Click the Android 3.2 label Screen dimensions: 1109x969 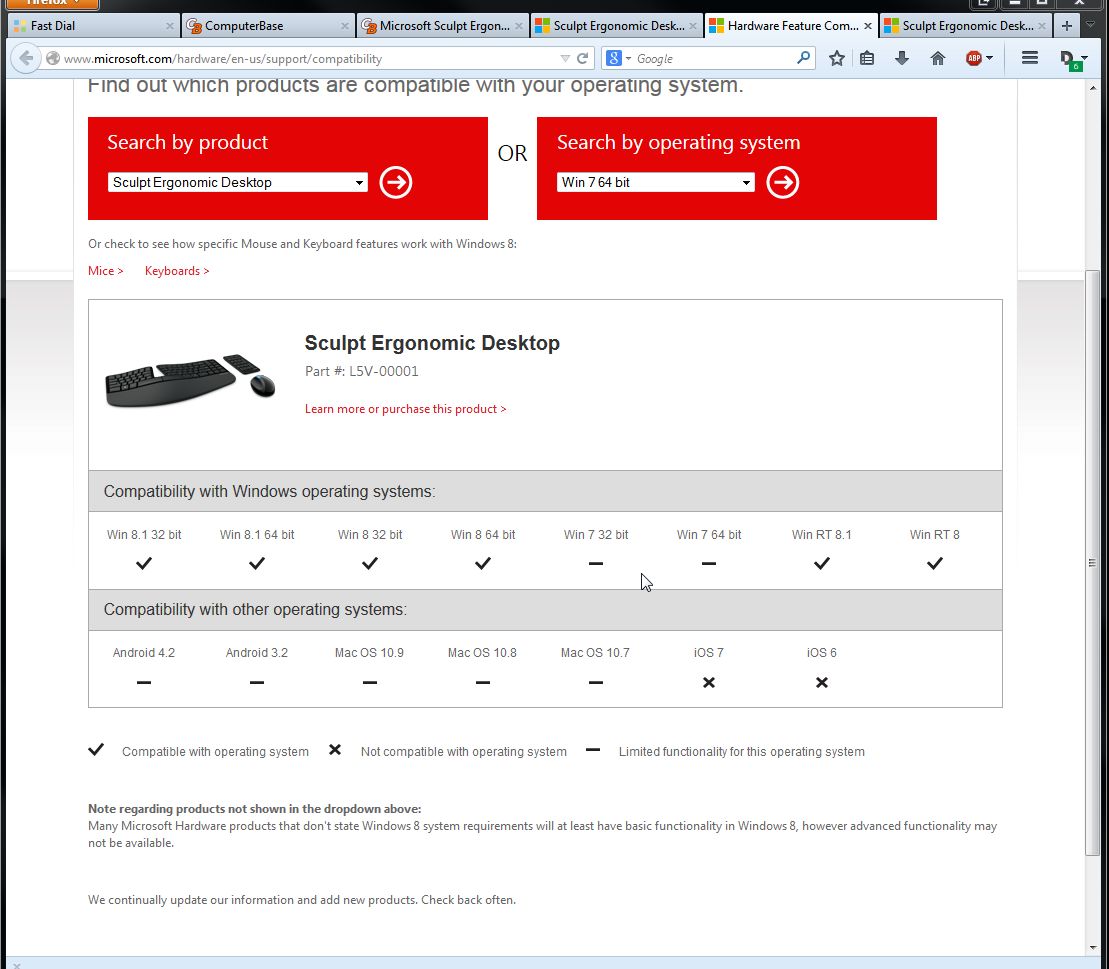(x=257, y=653)
